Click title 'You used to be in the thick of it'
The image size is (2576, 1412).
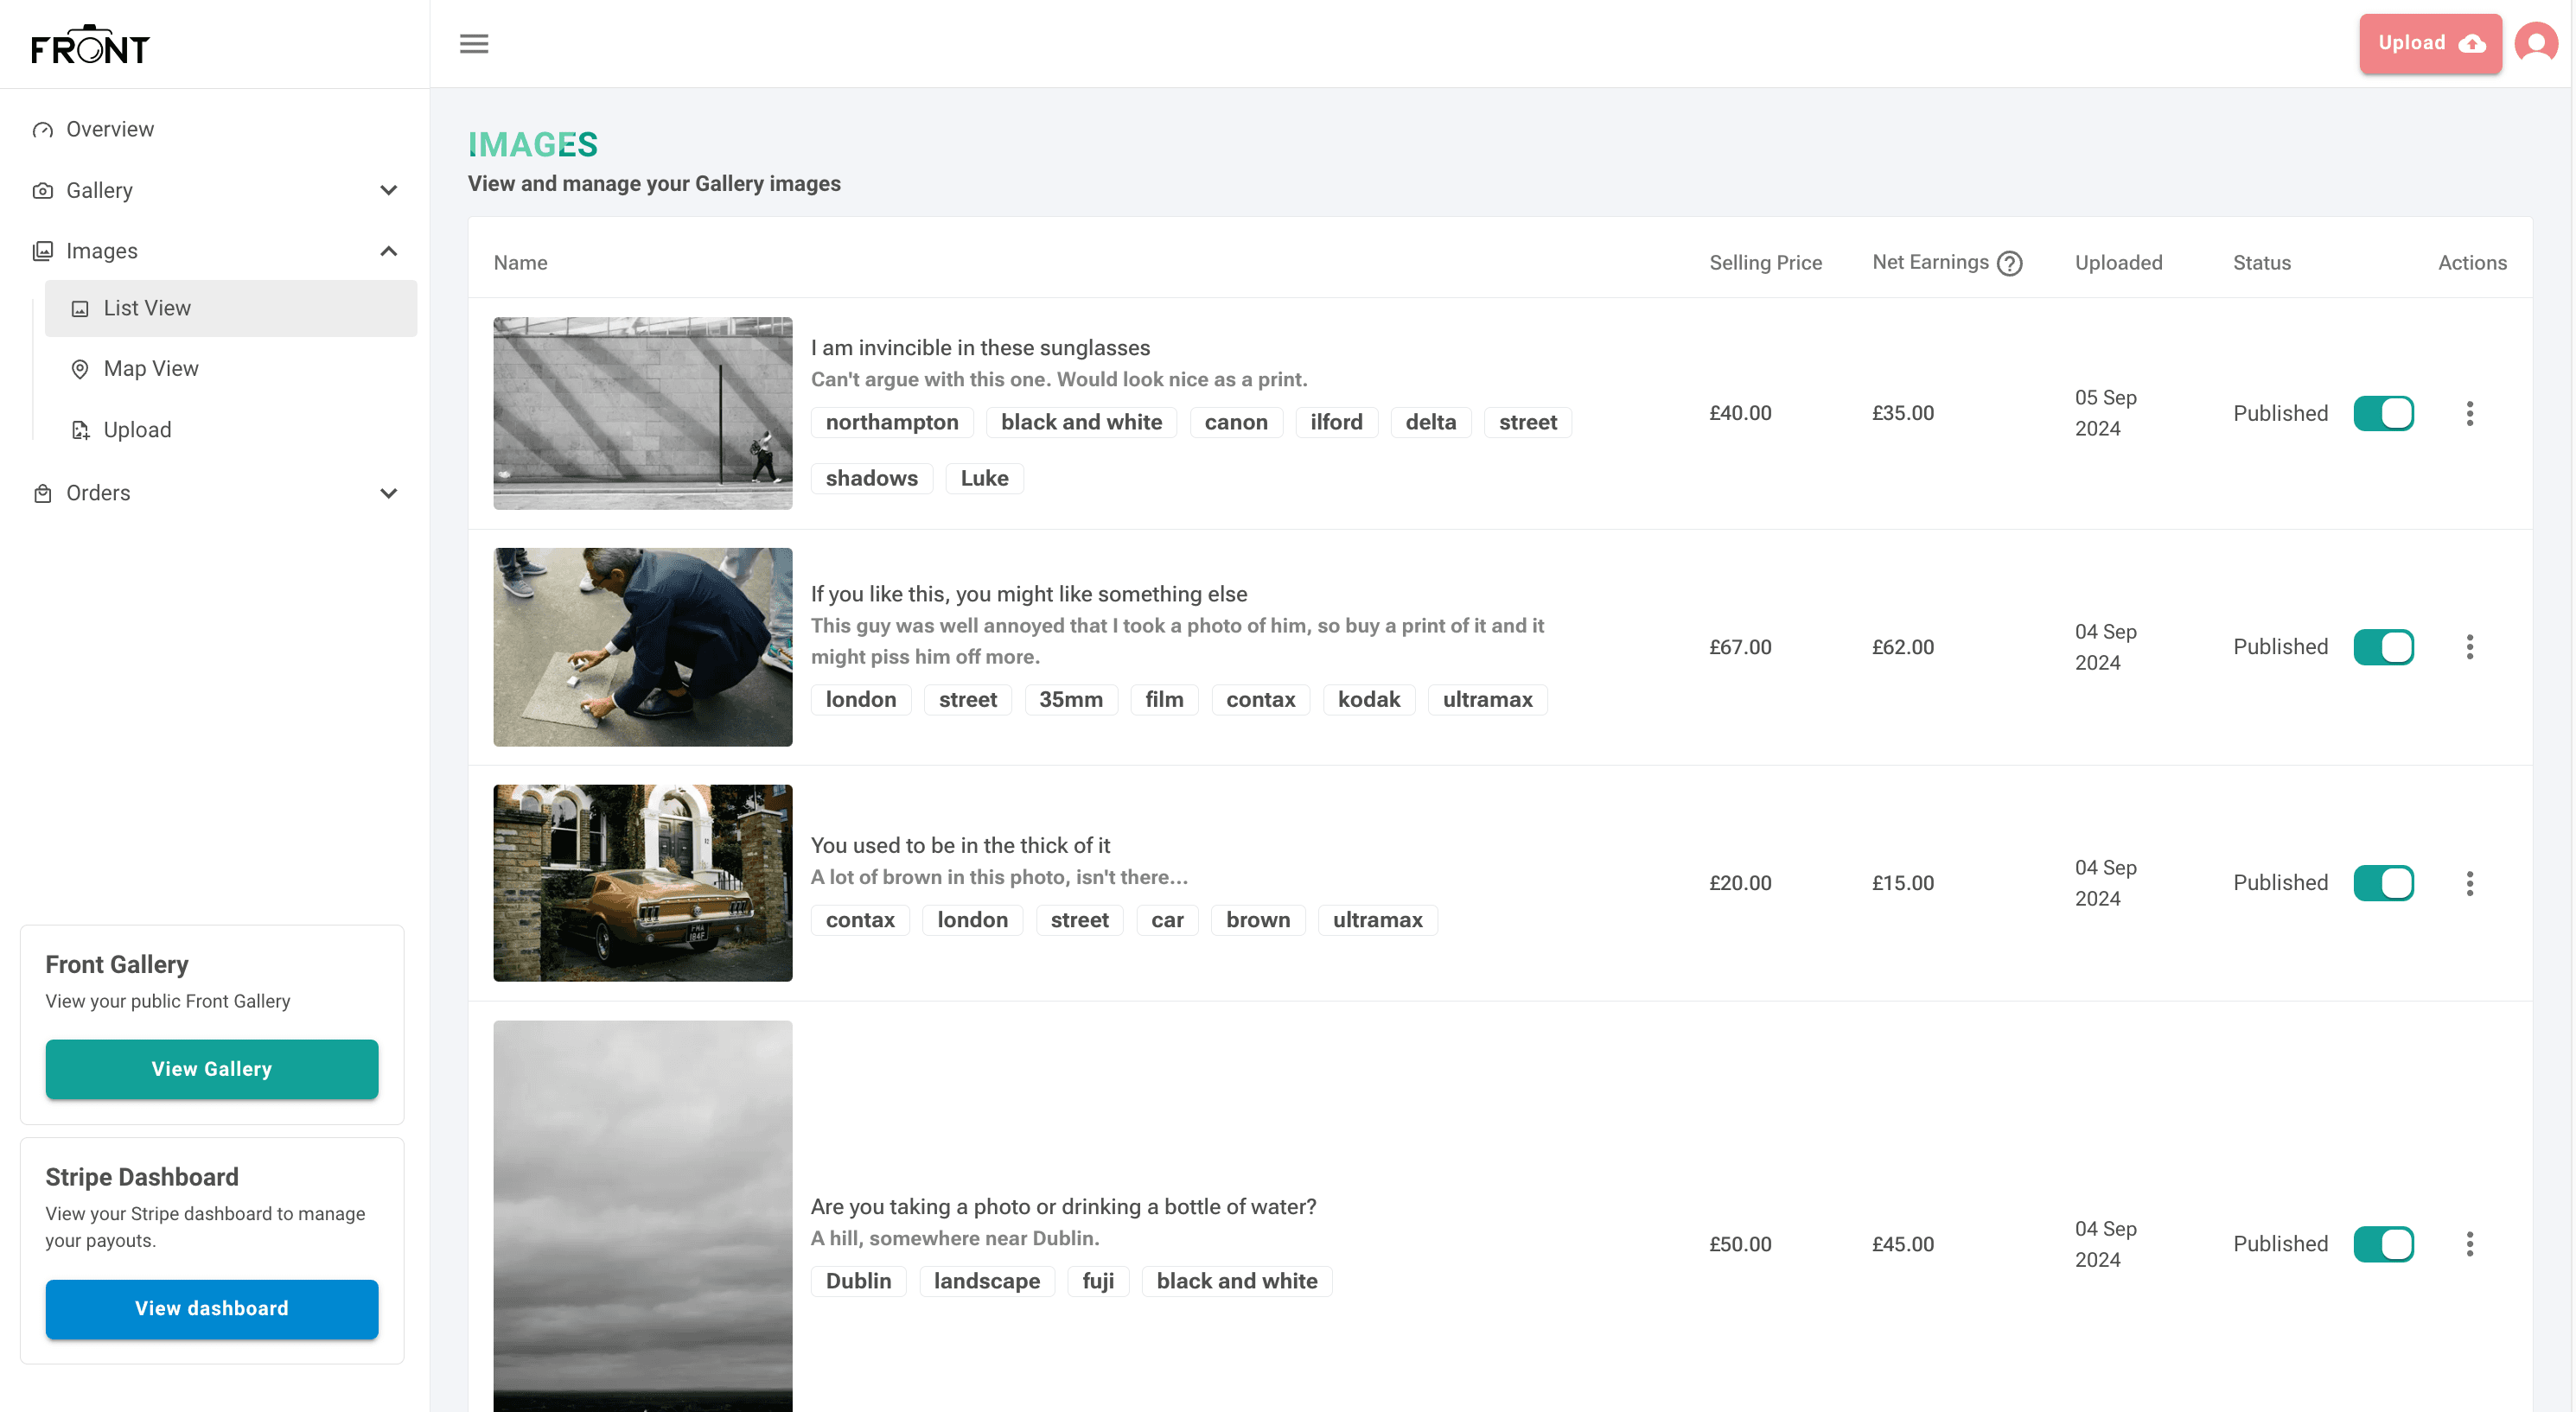[960, 846]
